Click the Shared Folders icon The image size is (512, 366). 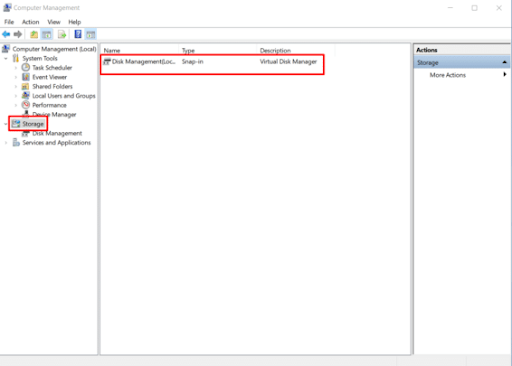pos(25,86)
